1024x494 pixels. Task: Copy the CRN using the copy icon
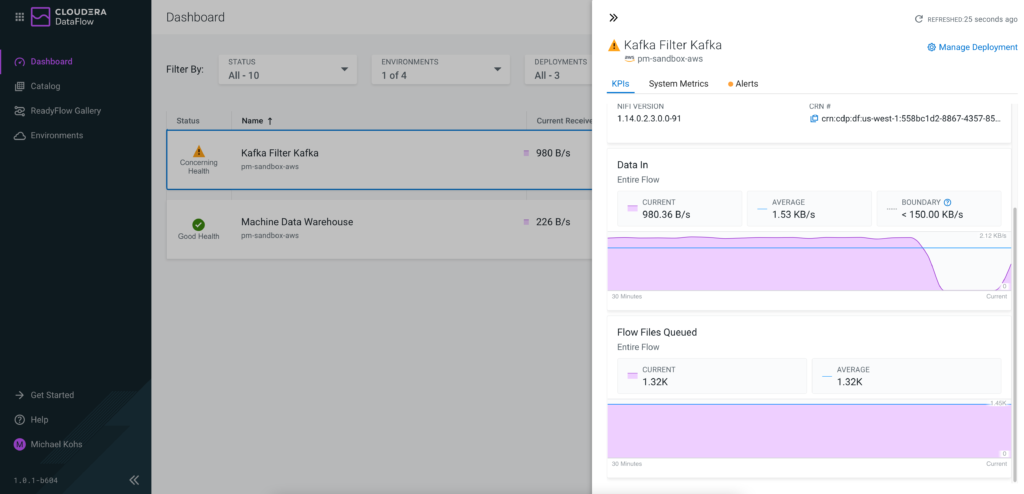(814, 119)
